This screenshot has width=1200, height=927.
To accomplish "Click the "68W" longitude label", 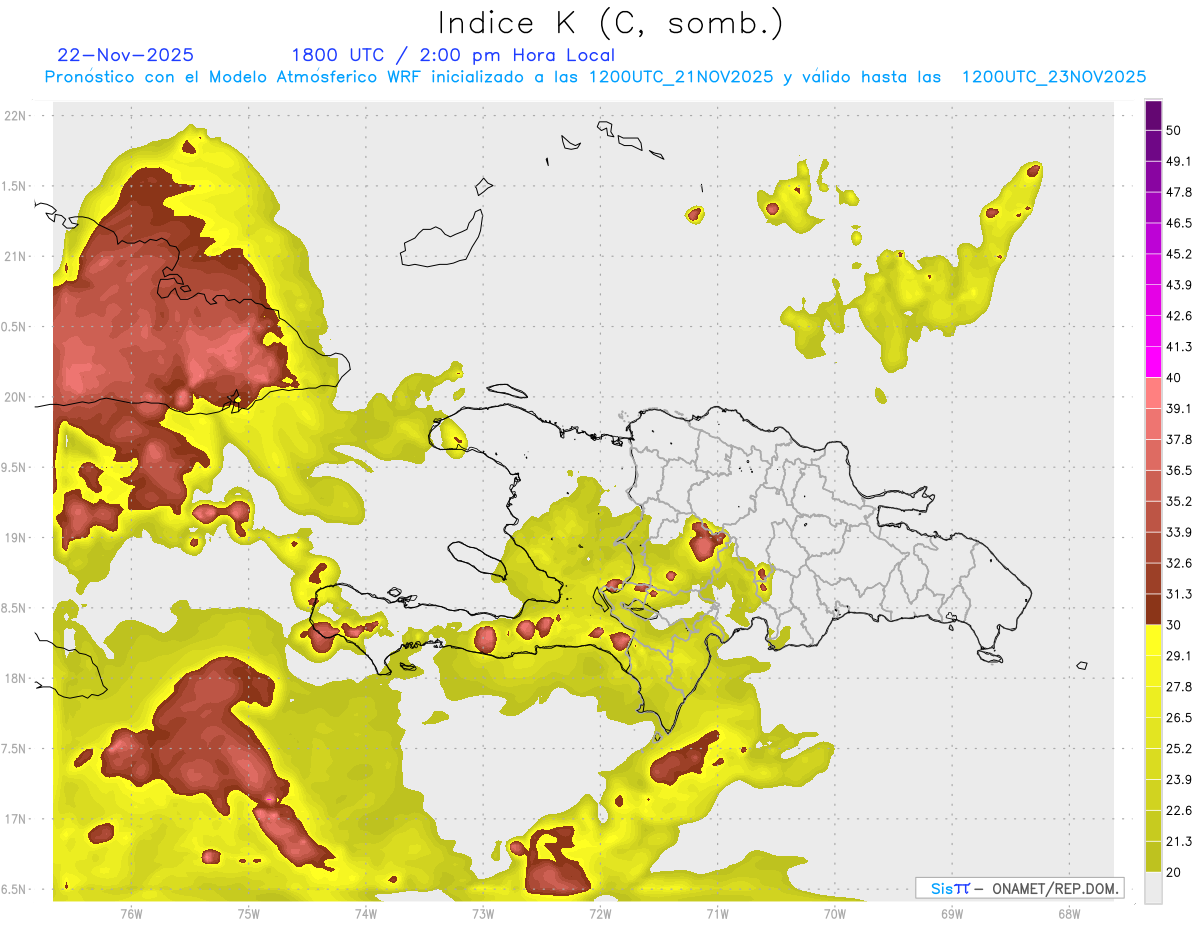I will [1069, 913].
